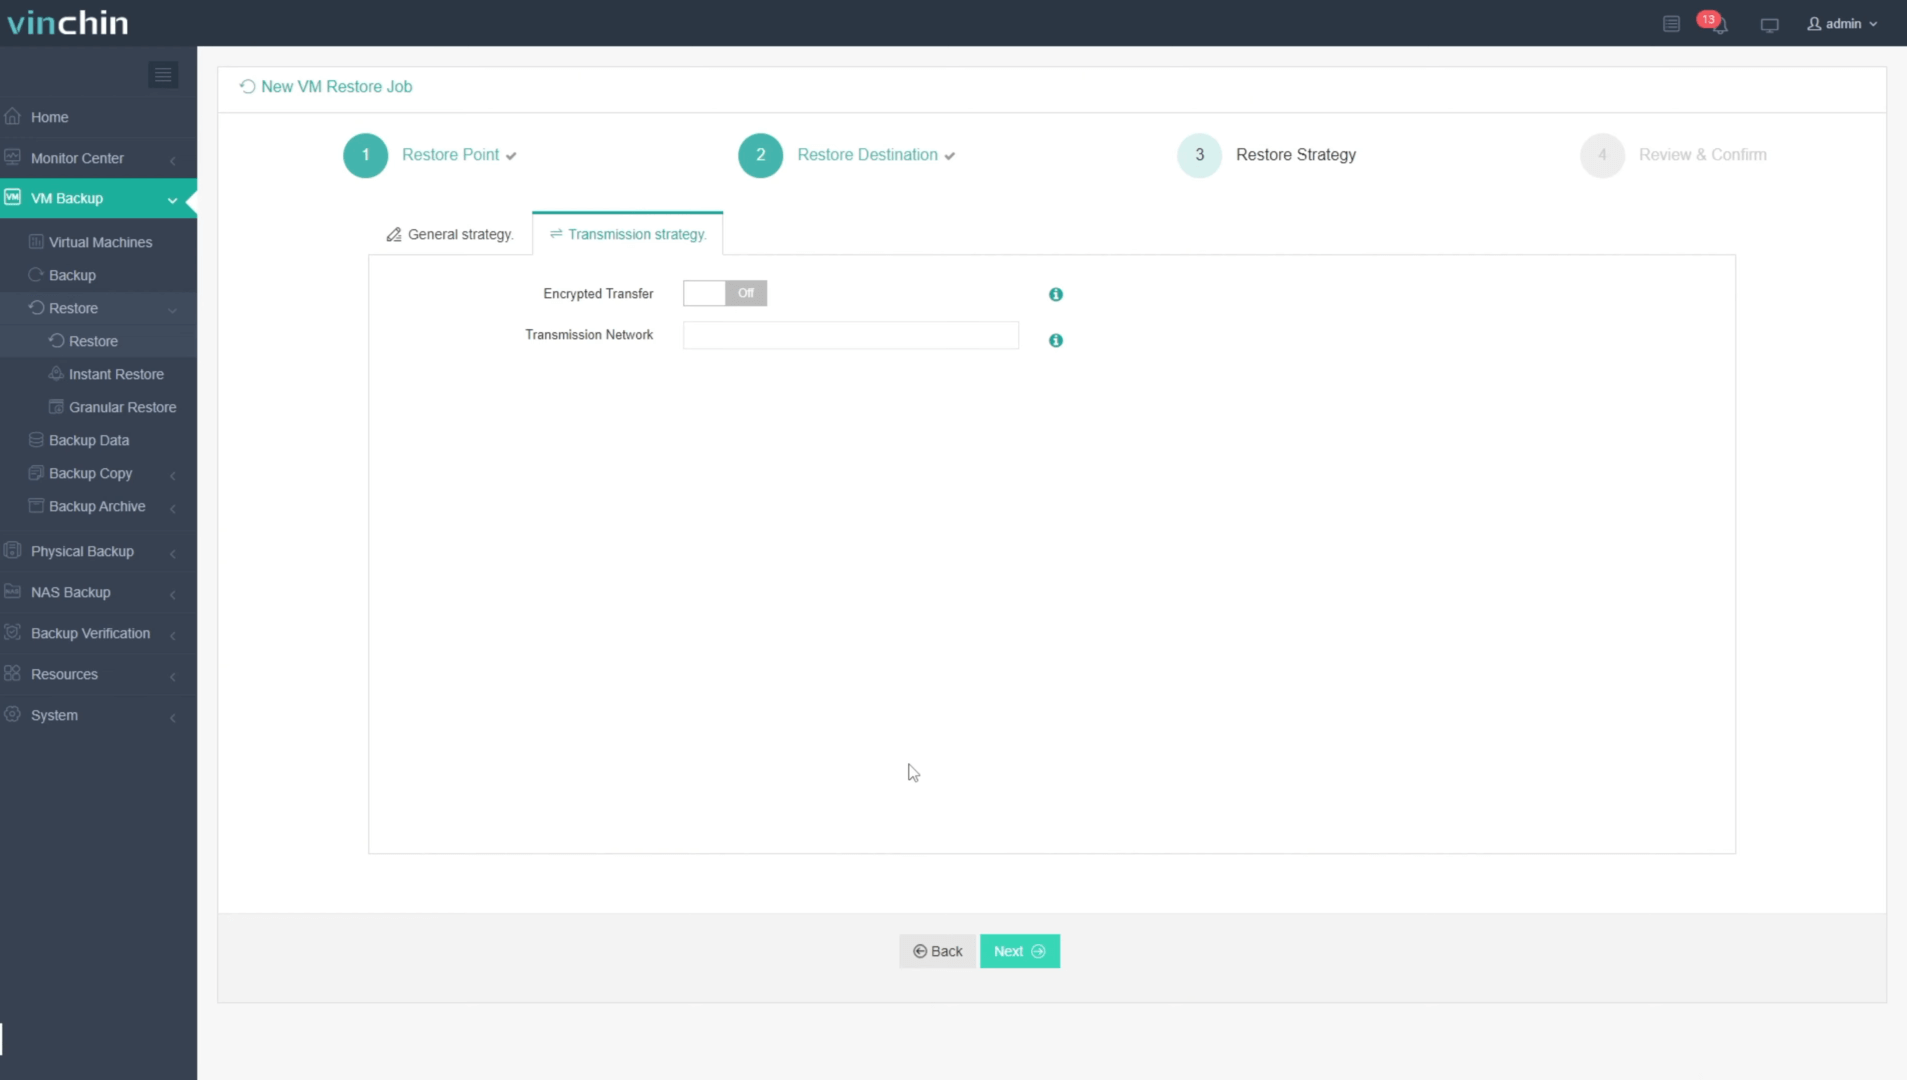The image size is (1907, 1080).
Task: Collapse the sidebar with hamburger icon
Action: pyautogui.click(x=163, y=75)
